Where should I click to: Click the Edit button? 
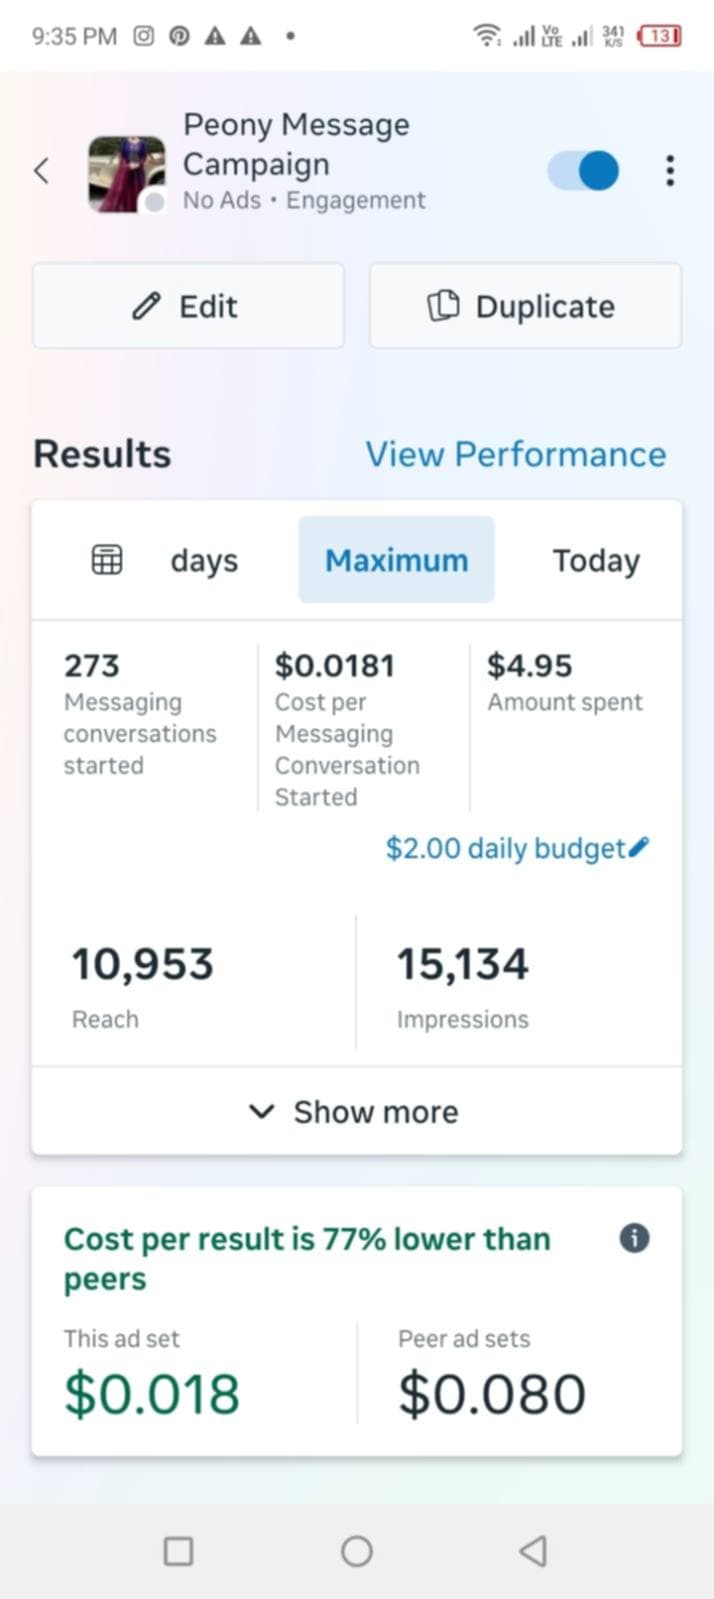188,306
